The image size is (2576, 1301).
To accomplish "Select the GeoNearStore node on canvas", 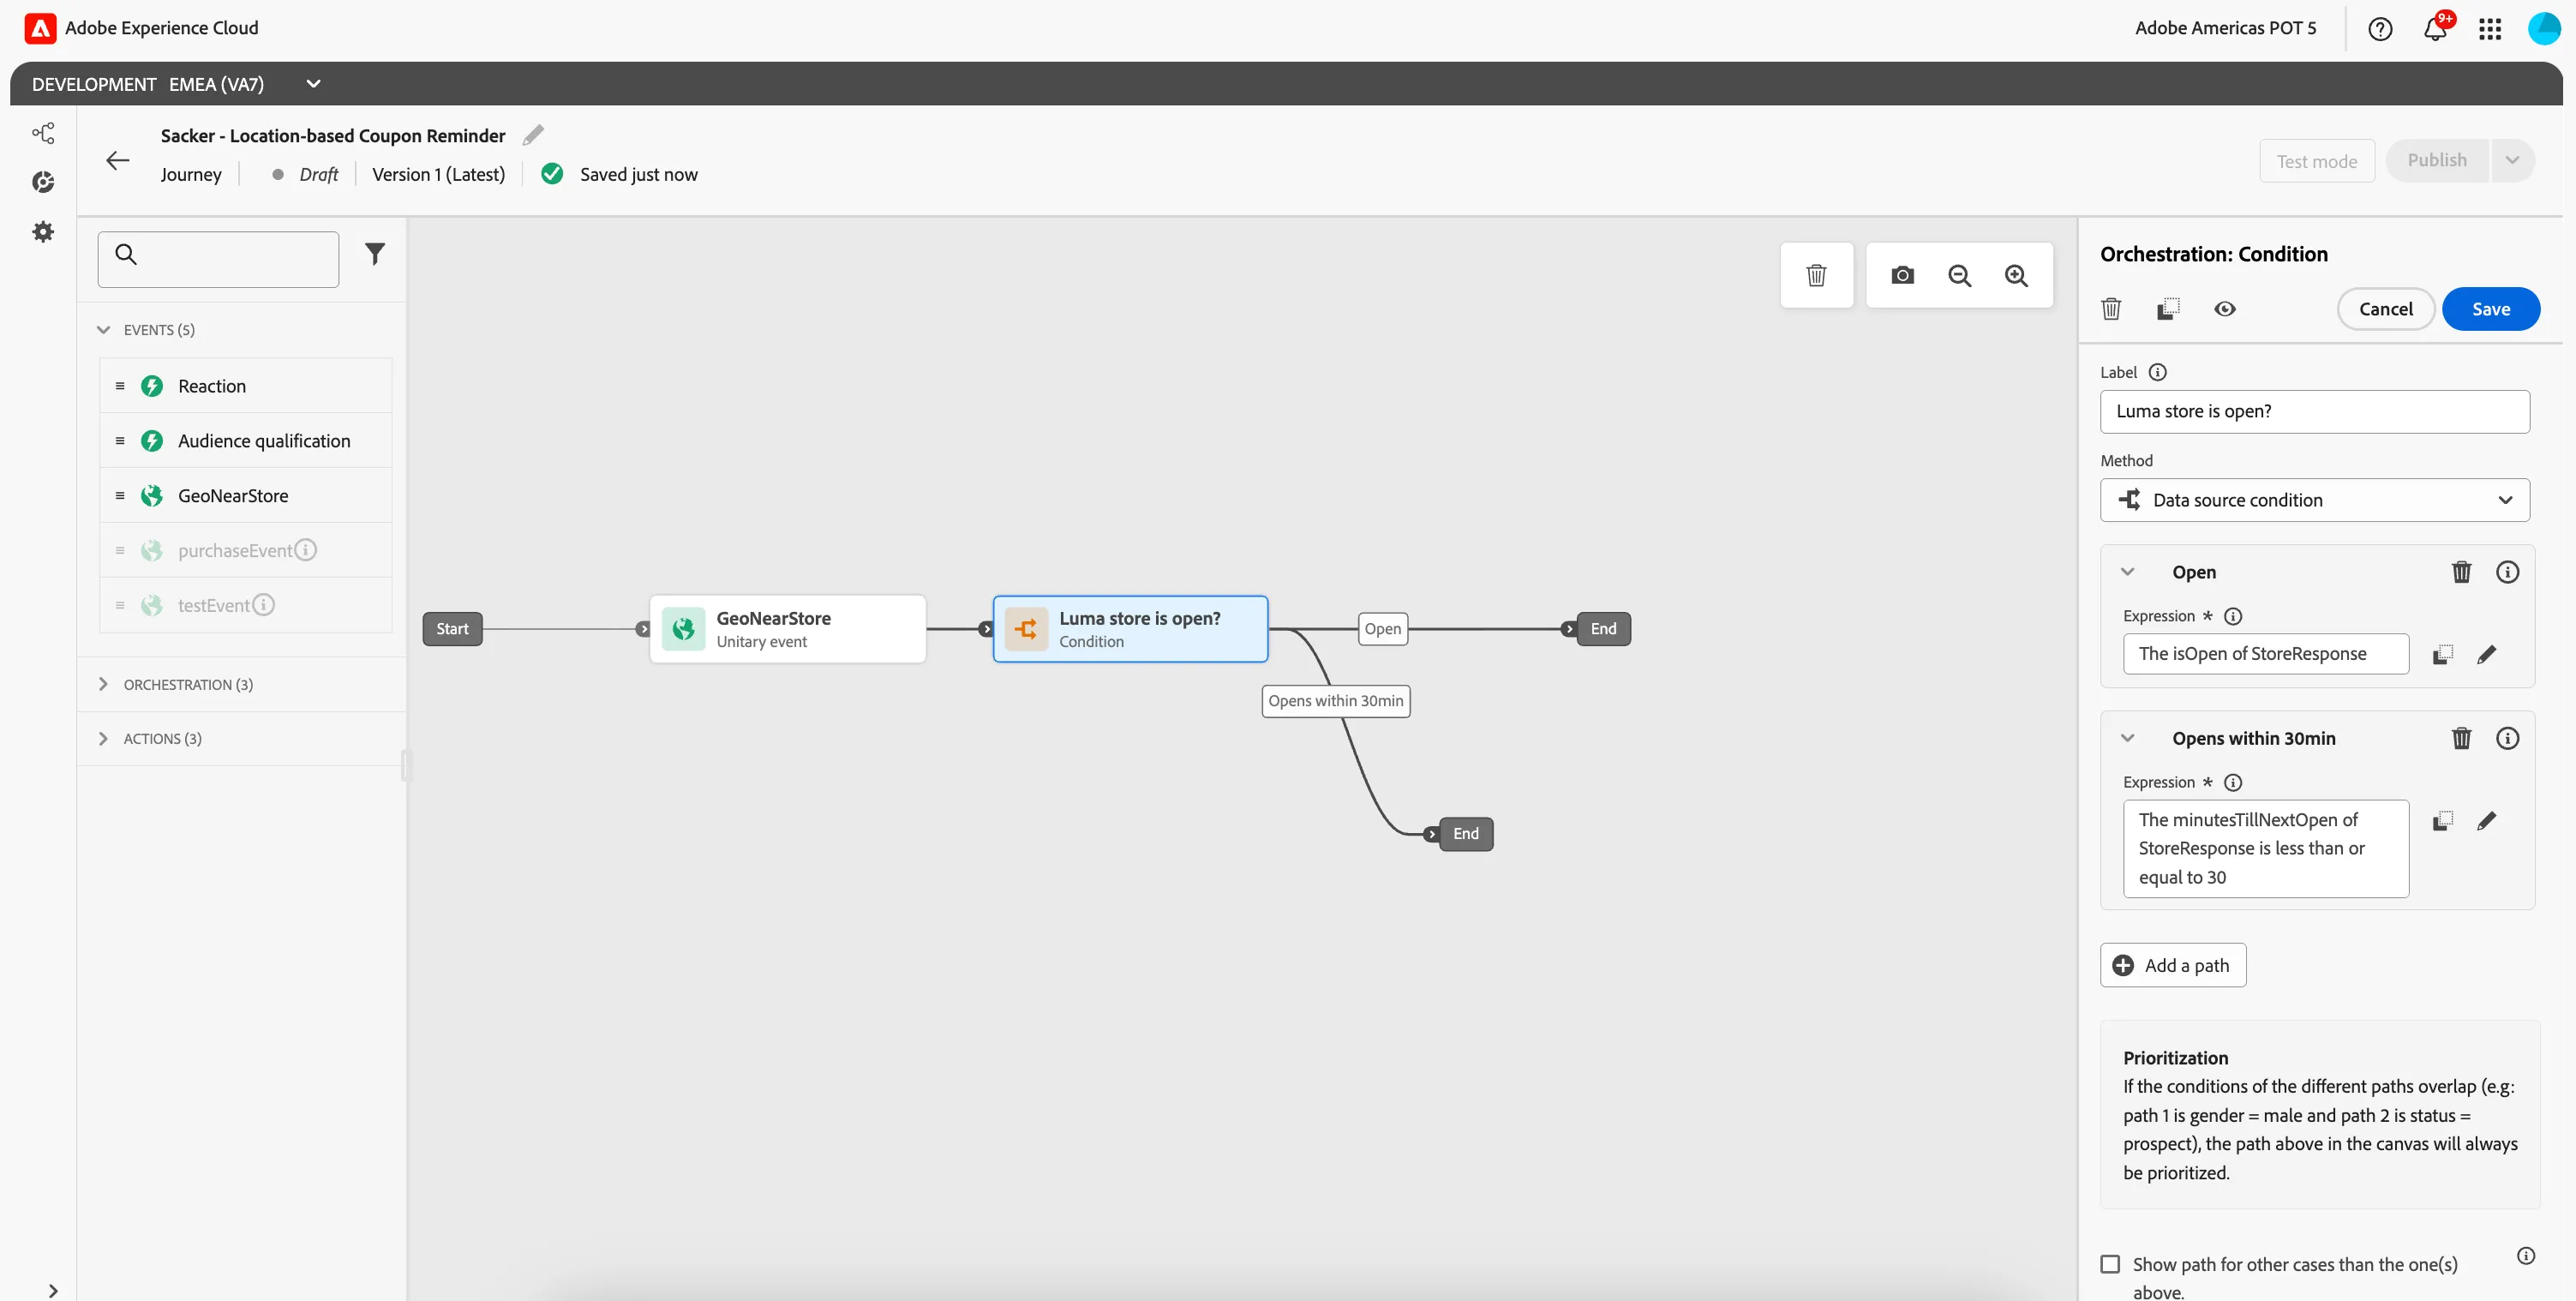I will pos(787,629).
